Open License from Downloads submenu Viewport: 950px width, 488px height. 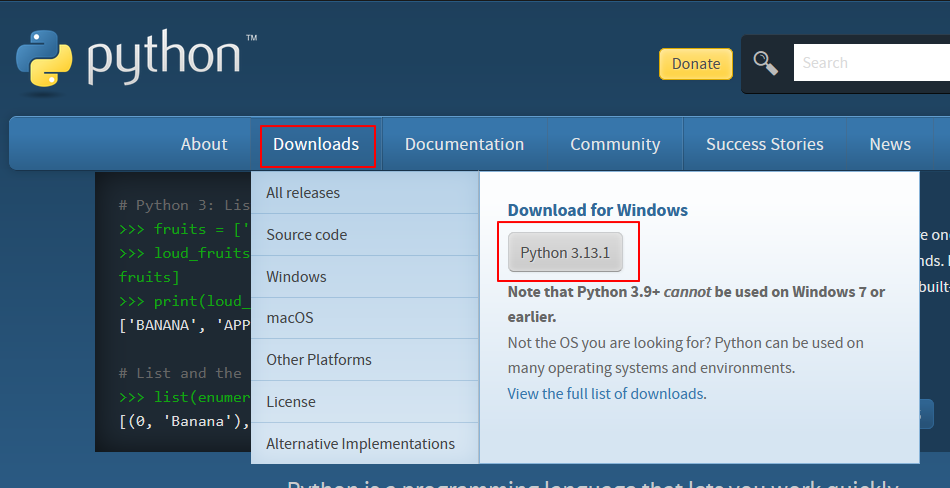pyautogui.click(x=365, y=401)
